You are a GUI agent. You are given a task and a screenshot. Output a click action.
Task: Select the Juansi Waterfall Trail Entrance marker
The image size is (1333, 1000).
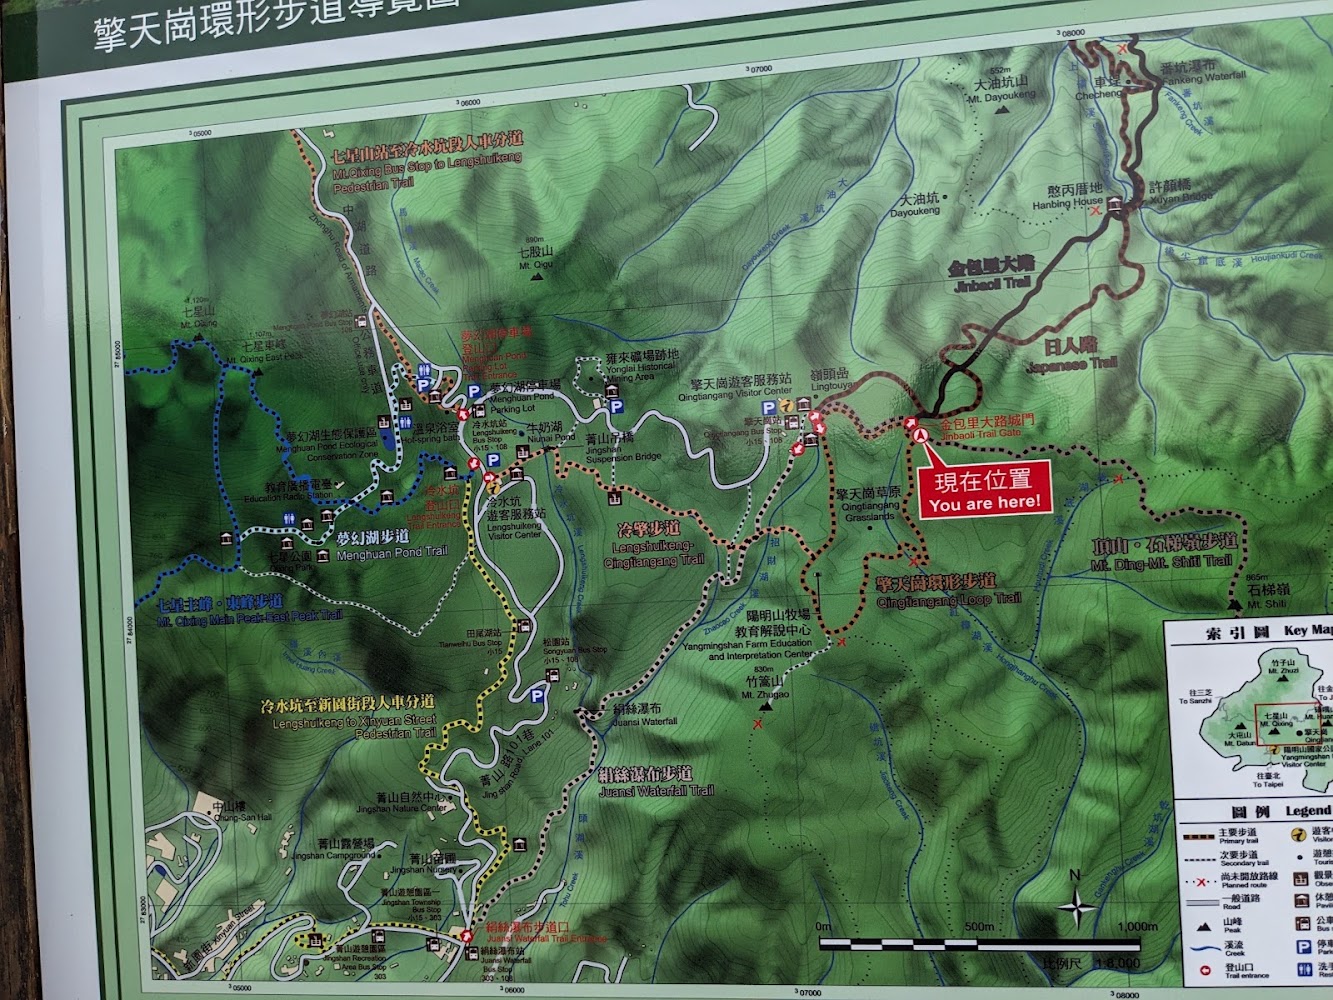pyautogui.click(x=467, y=936)
